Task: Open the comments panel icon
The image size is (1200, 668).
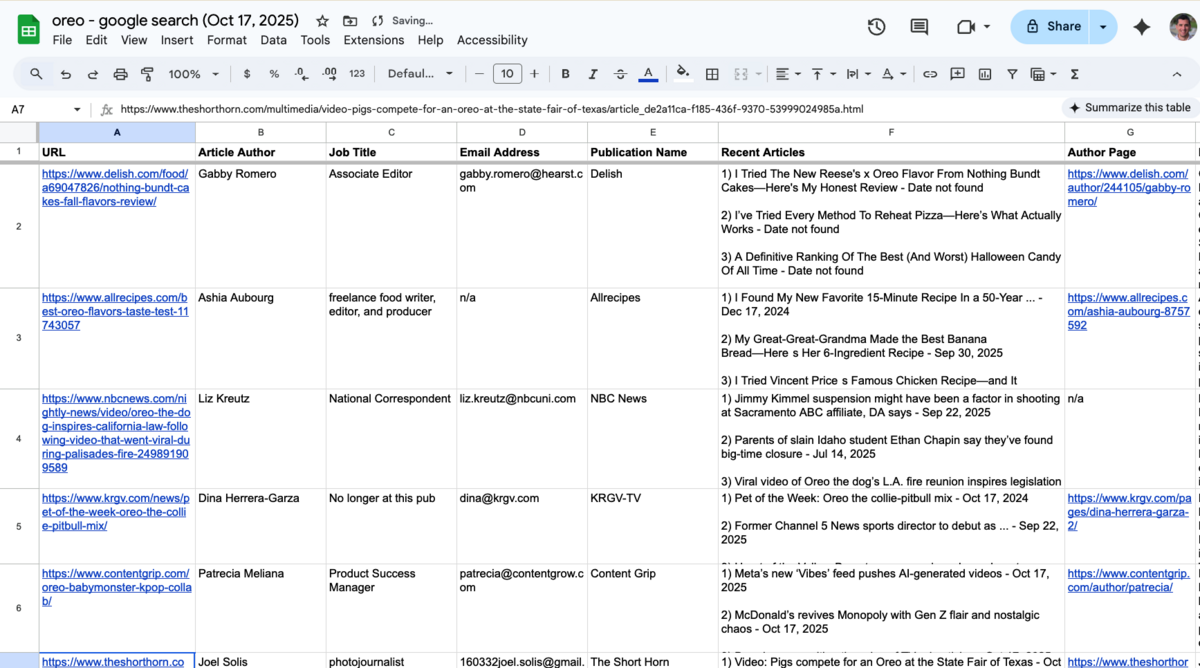Action: (x=919, y=27)
